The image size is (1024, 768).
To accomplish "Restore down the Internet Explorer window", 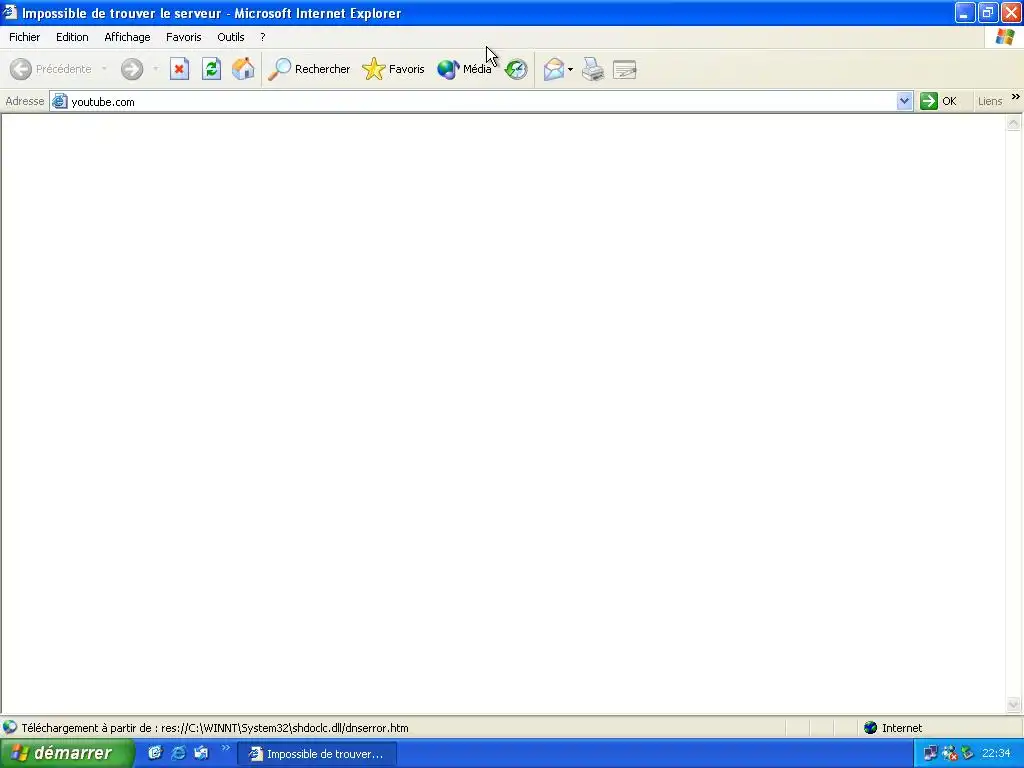I will tap(987, 13).
